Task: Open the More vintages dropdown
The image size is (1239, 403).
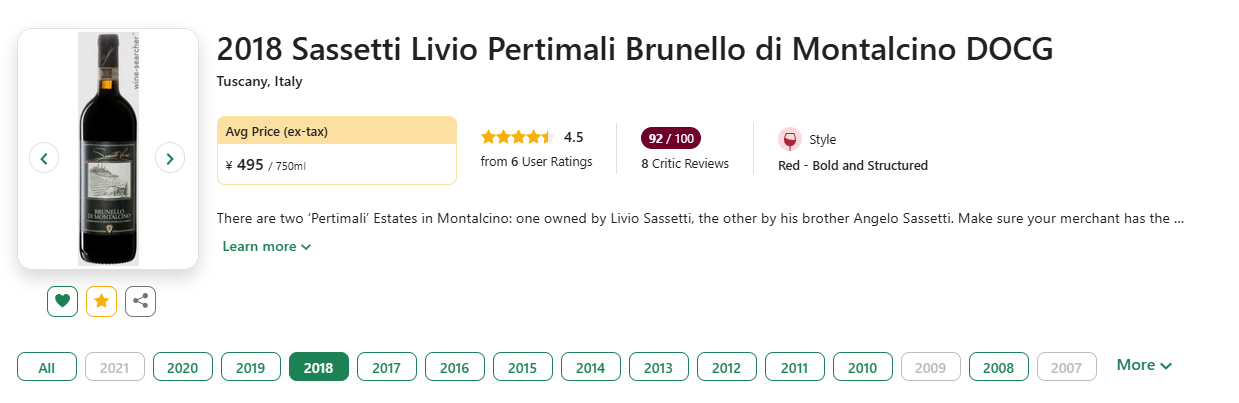Action: click(1143, 365)
